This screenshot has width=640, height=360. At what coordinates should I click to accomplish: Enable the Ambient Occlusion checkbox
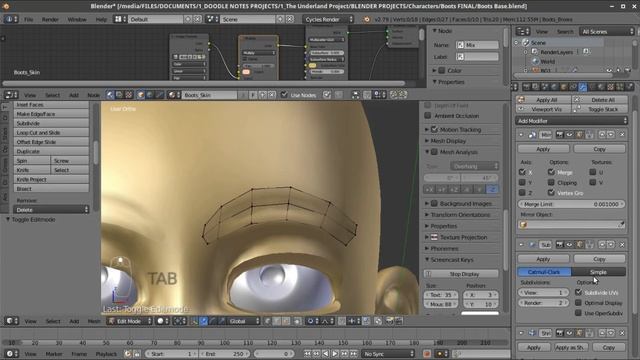click(x=428, y=116)
